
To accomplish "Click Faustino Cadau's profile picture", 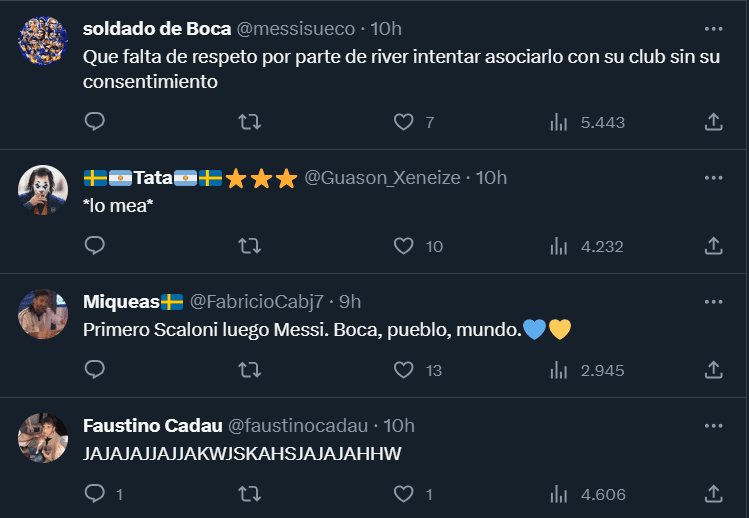I will [x=43, y=436].
